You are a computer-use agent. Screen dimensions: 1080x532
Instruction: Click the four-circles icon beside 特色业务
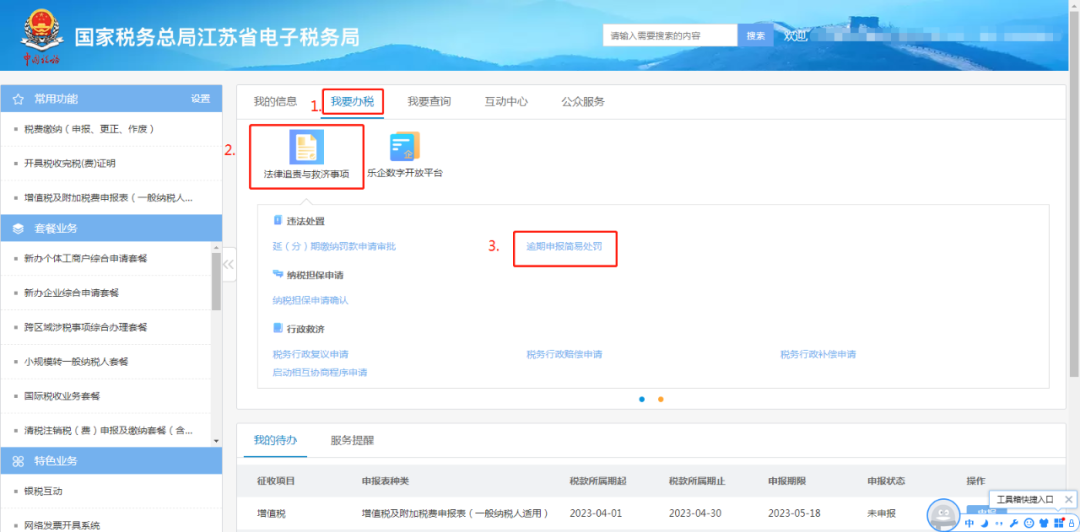click(19, 460)
